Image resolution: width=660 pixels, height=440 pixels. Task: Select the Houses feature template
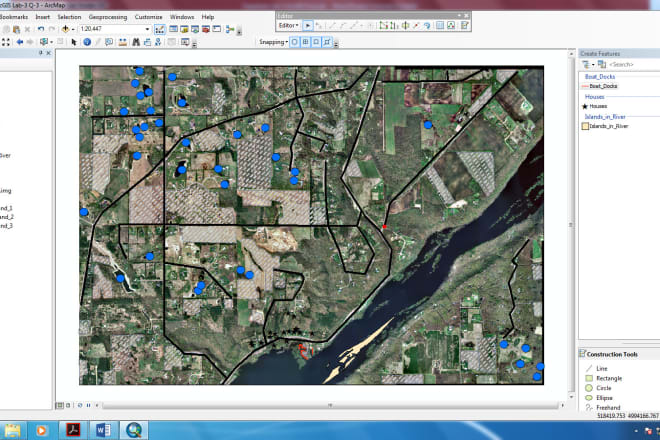click(595, 106)
